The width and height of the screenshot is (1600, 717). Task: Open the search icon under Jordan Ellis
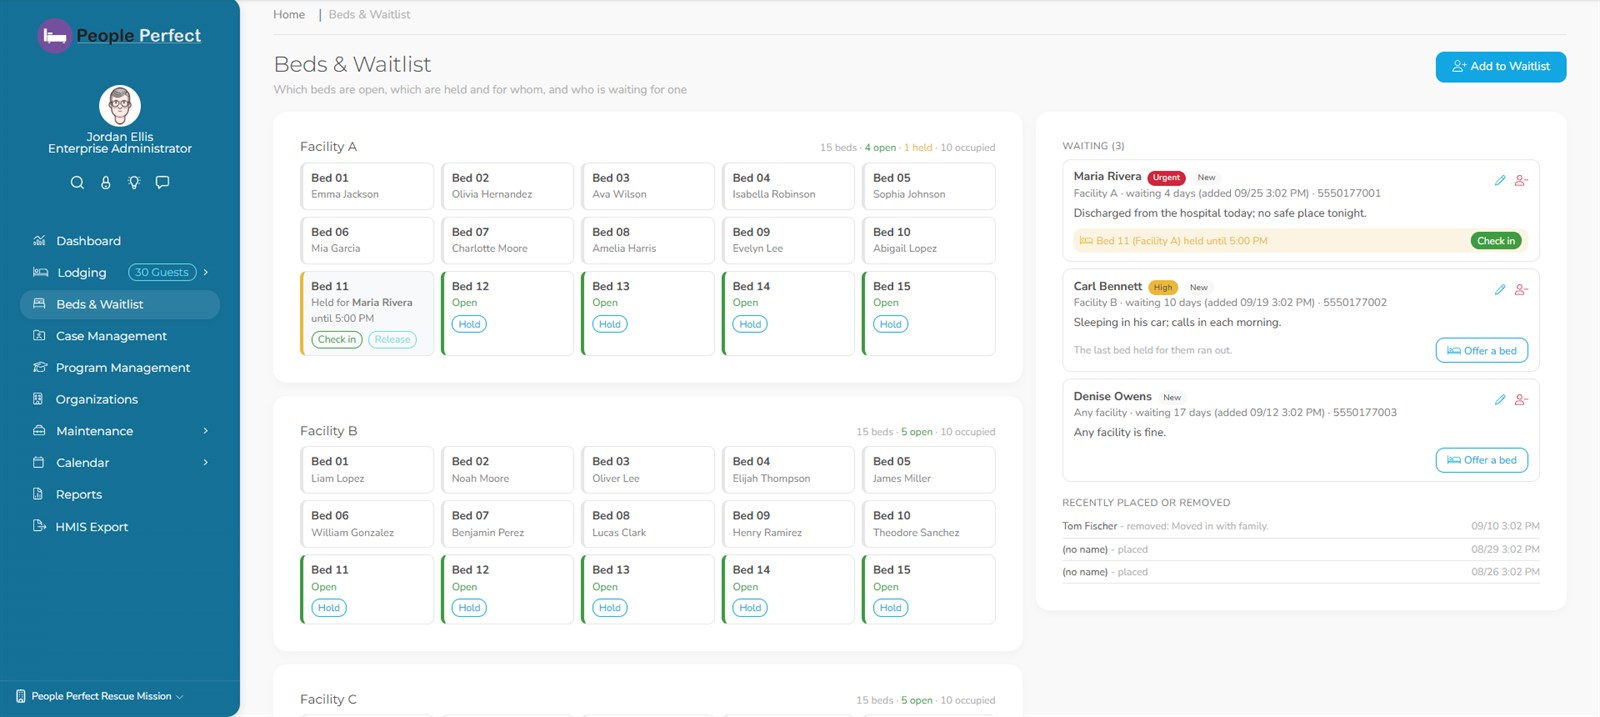pyautogui.click(x=77, y=182)
